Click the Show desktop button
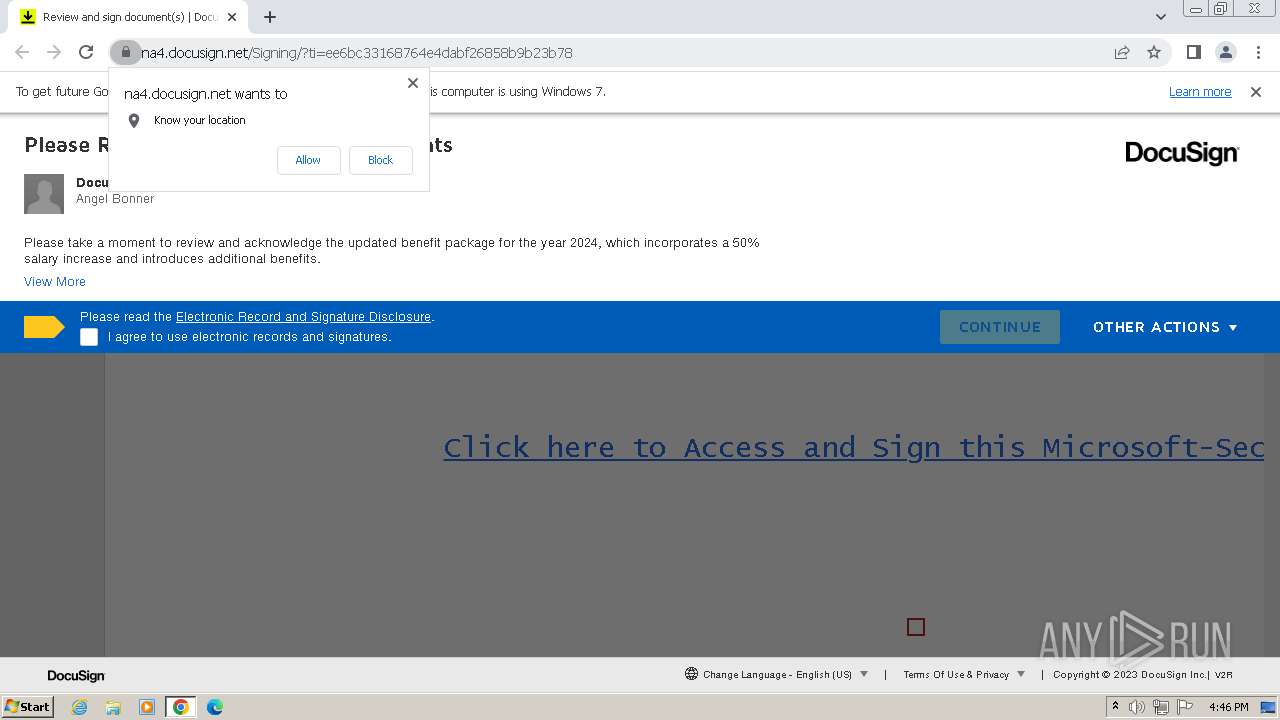This screenshot has width=1280, height=720. click(1268, 707)
